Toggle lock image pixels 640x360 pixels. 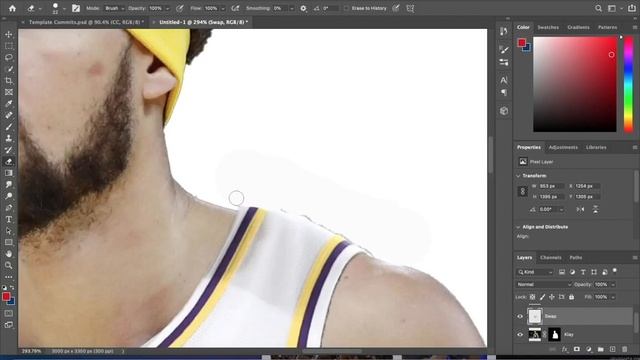pyautogui.click(x=542, y=297)
